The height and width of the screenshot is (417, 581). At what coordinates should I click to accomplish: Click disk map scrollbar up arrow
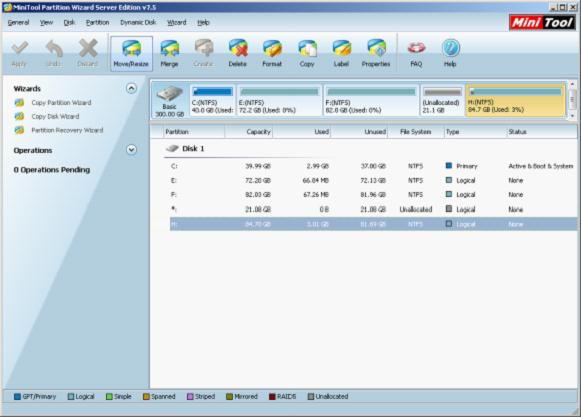pos(572,85)
